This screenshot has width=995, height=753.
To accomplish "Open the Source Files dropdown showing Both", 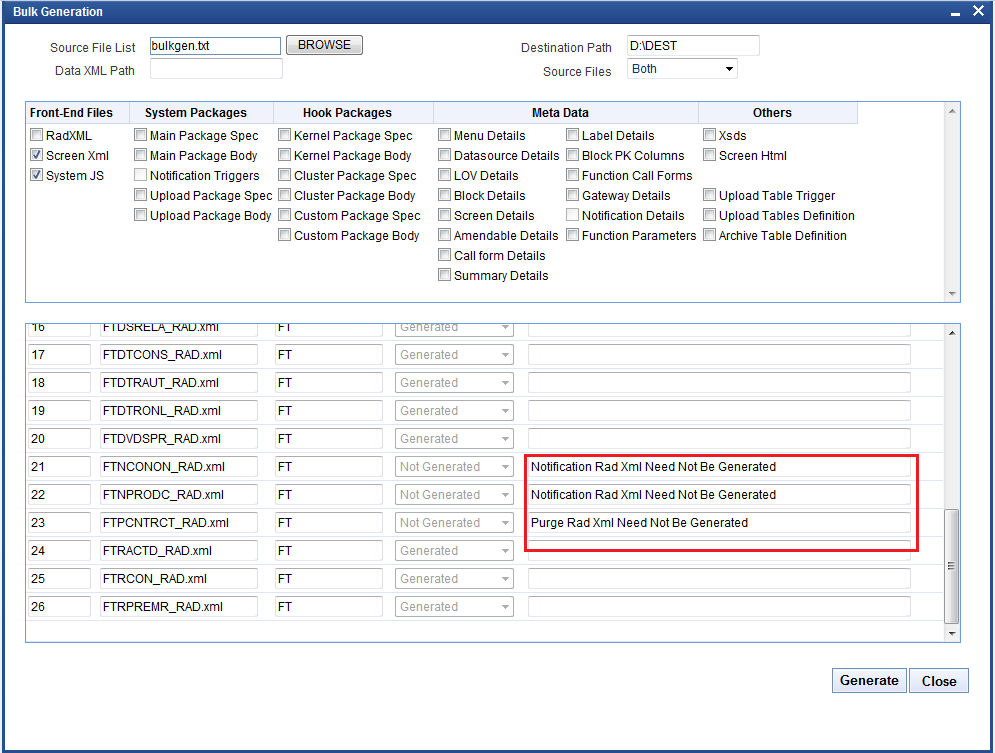I will click(682, 69).
